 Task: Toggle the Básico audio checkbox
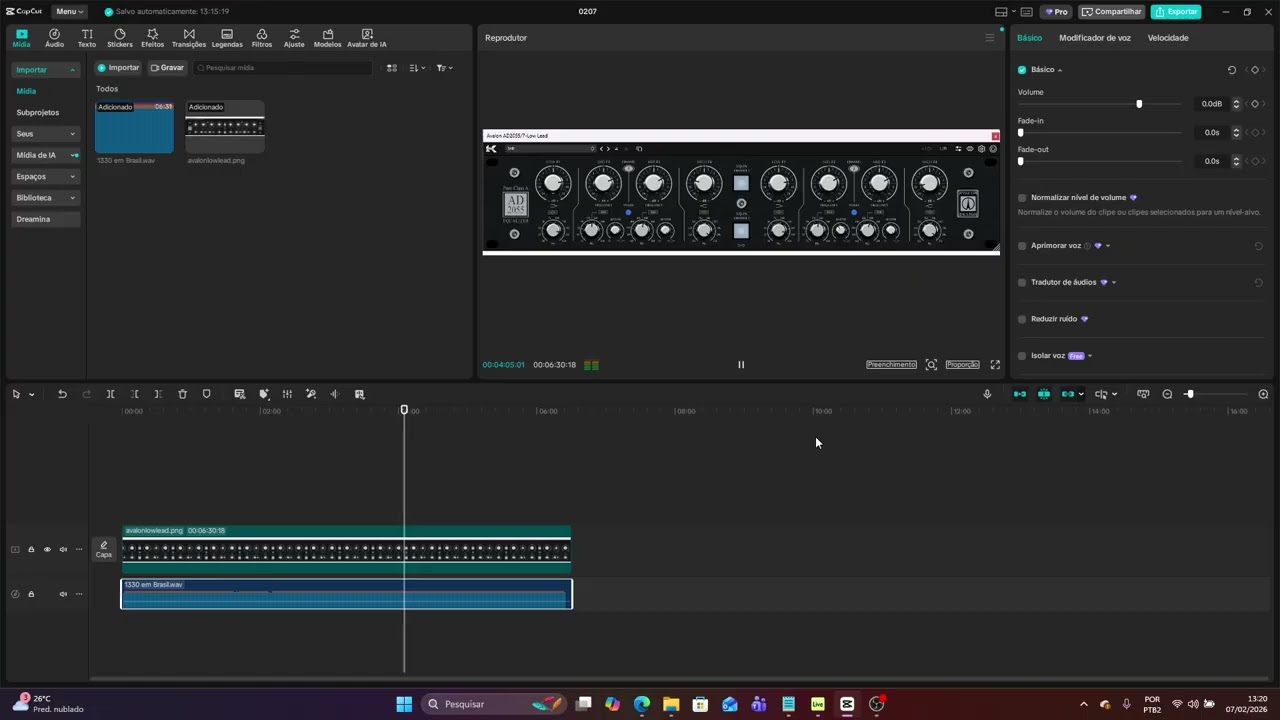tap(1022, 70)
